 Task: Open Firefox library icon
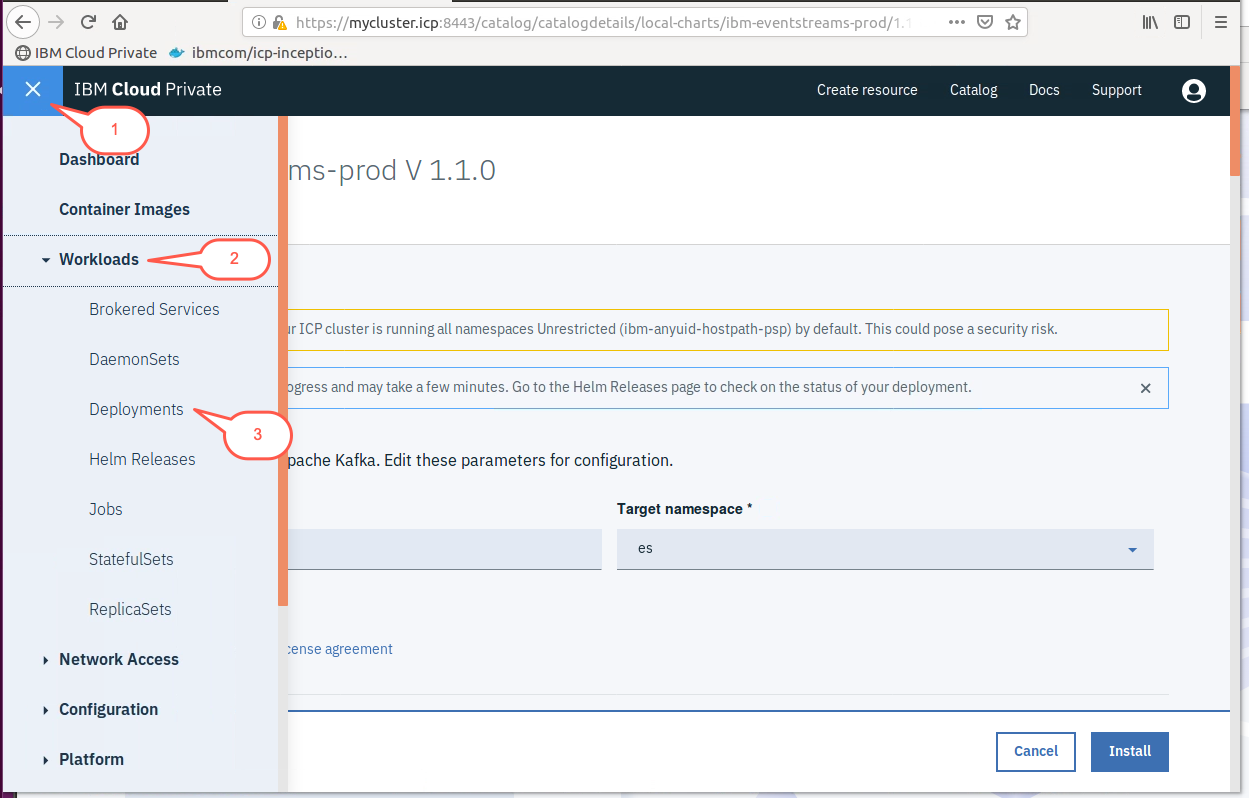(x=1150, y=22)
